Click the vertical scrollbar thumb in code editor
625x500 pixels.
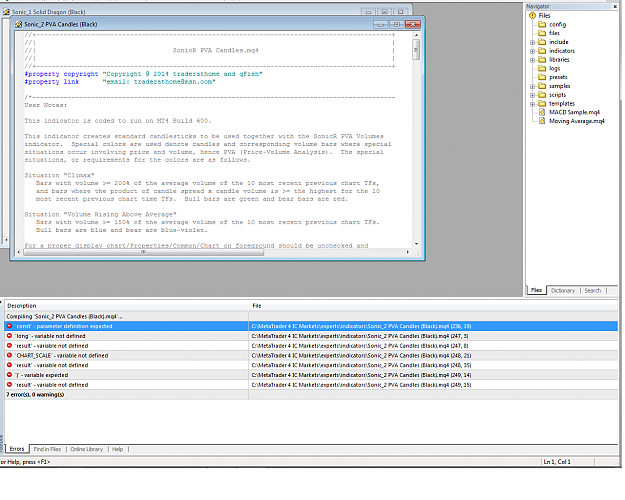pos(416,50)
